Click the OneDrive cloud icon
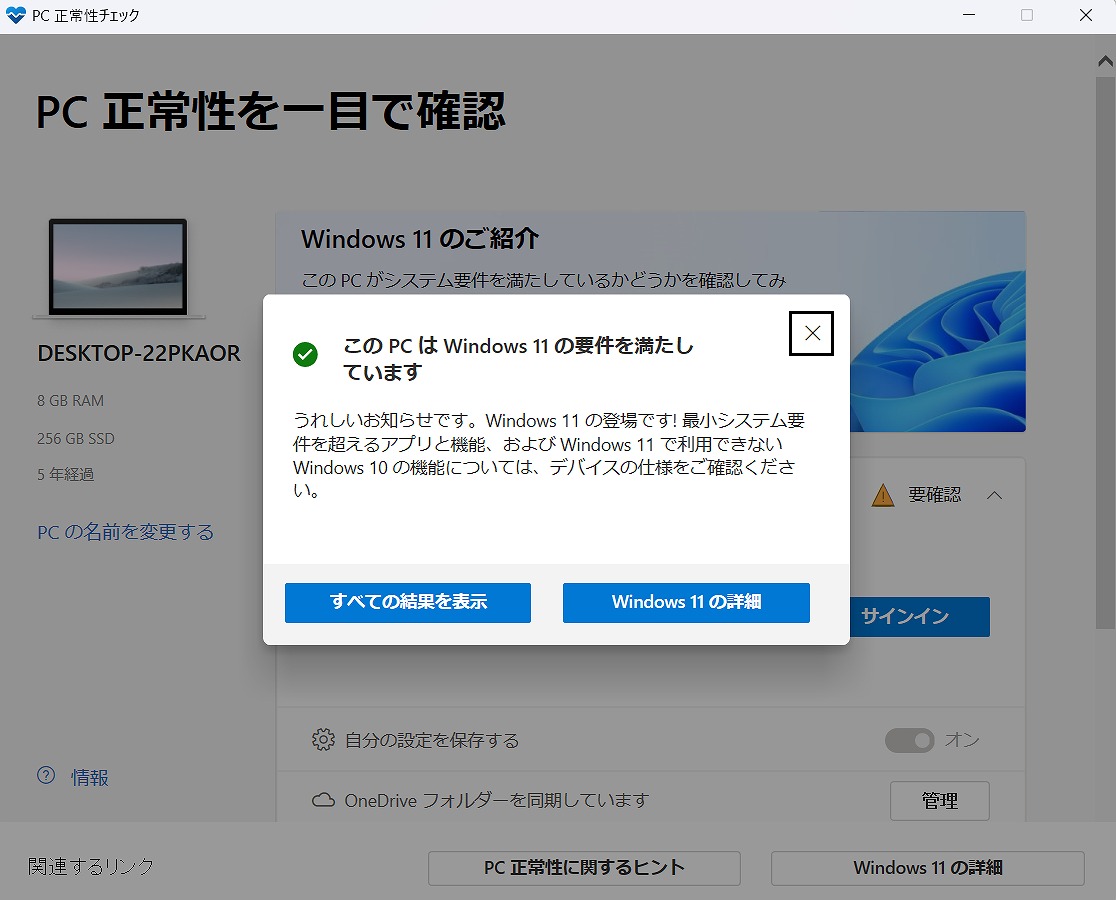This screenshot has width=1116, height=900. (x=323, y=800)
